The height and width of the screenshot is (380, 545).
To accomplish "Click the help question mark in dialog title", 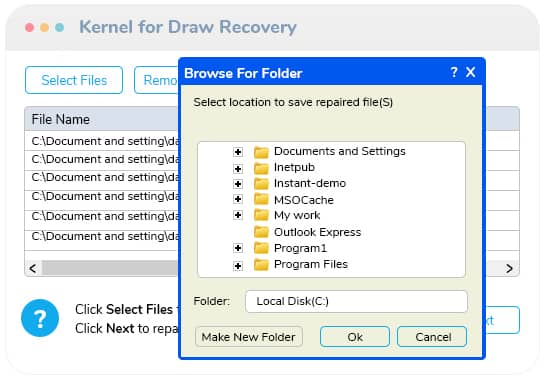I will click(454, 72).
